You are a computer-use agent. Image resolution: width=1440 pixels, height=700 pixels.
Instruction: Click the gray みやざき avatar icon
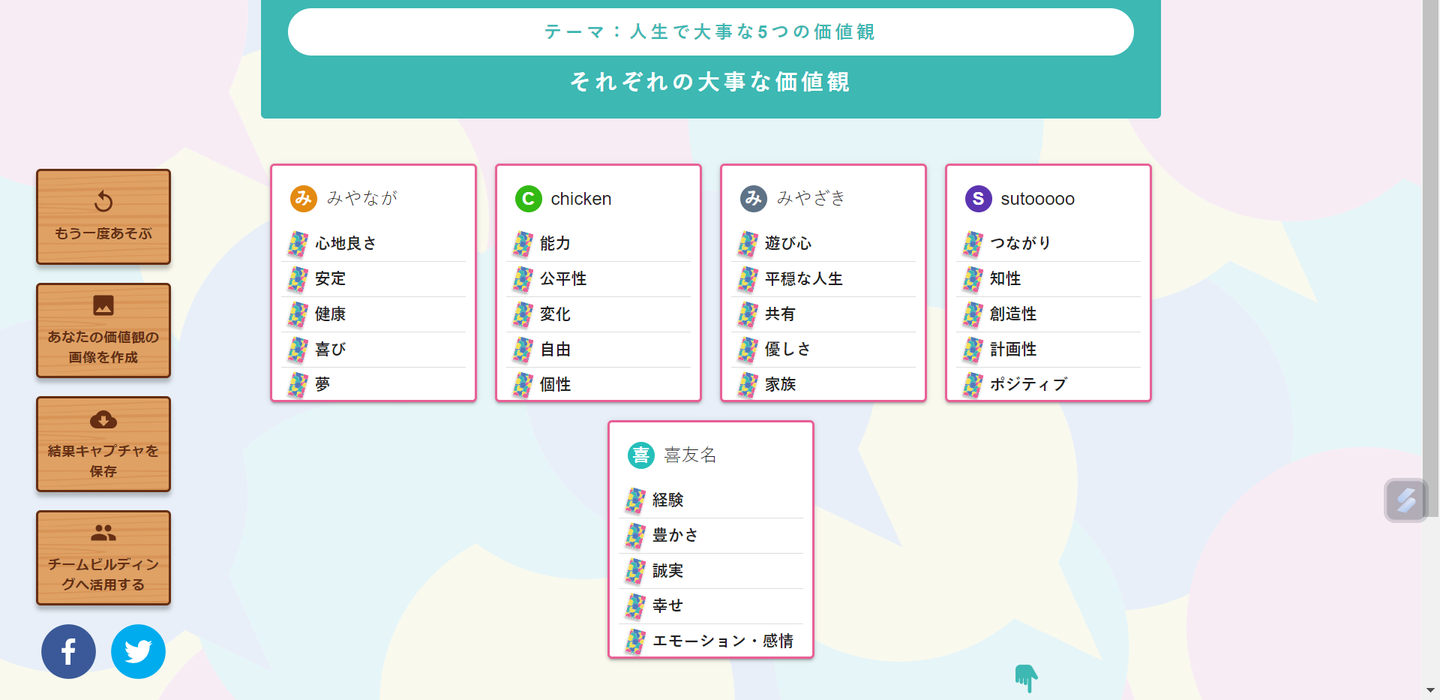click(753, 198)
